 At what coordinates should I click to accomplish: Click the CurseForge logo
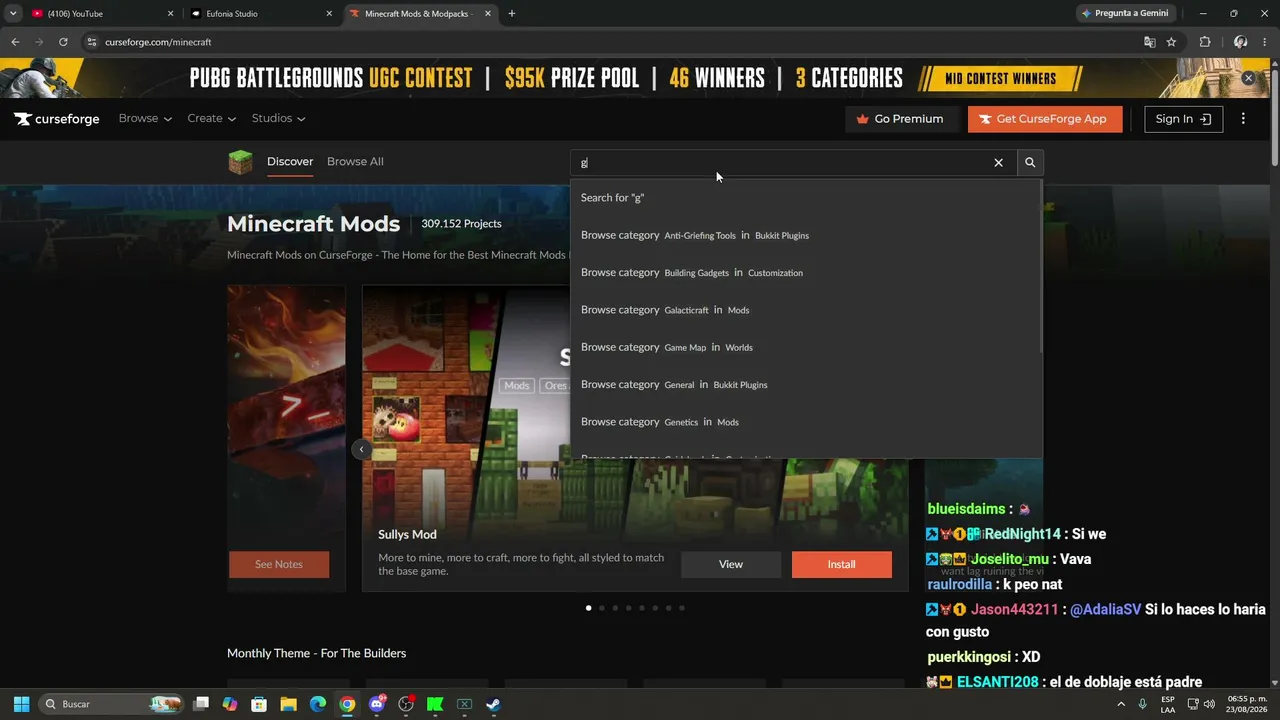(x=57, y=119)
